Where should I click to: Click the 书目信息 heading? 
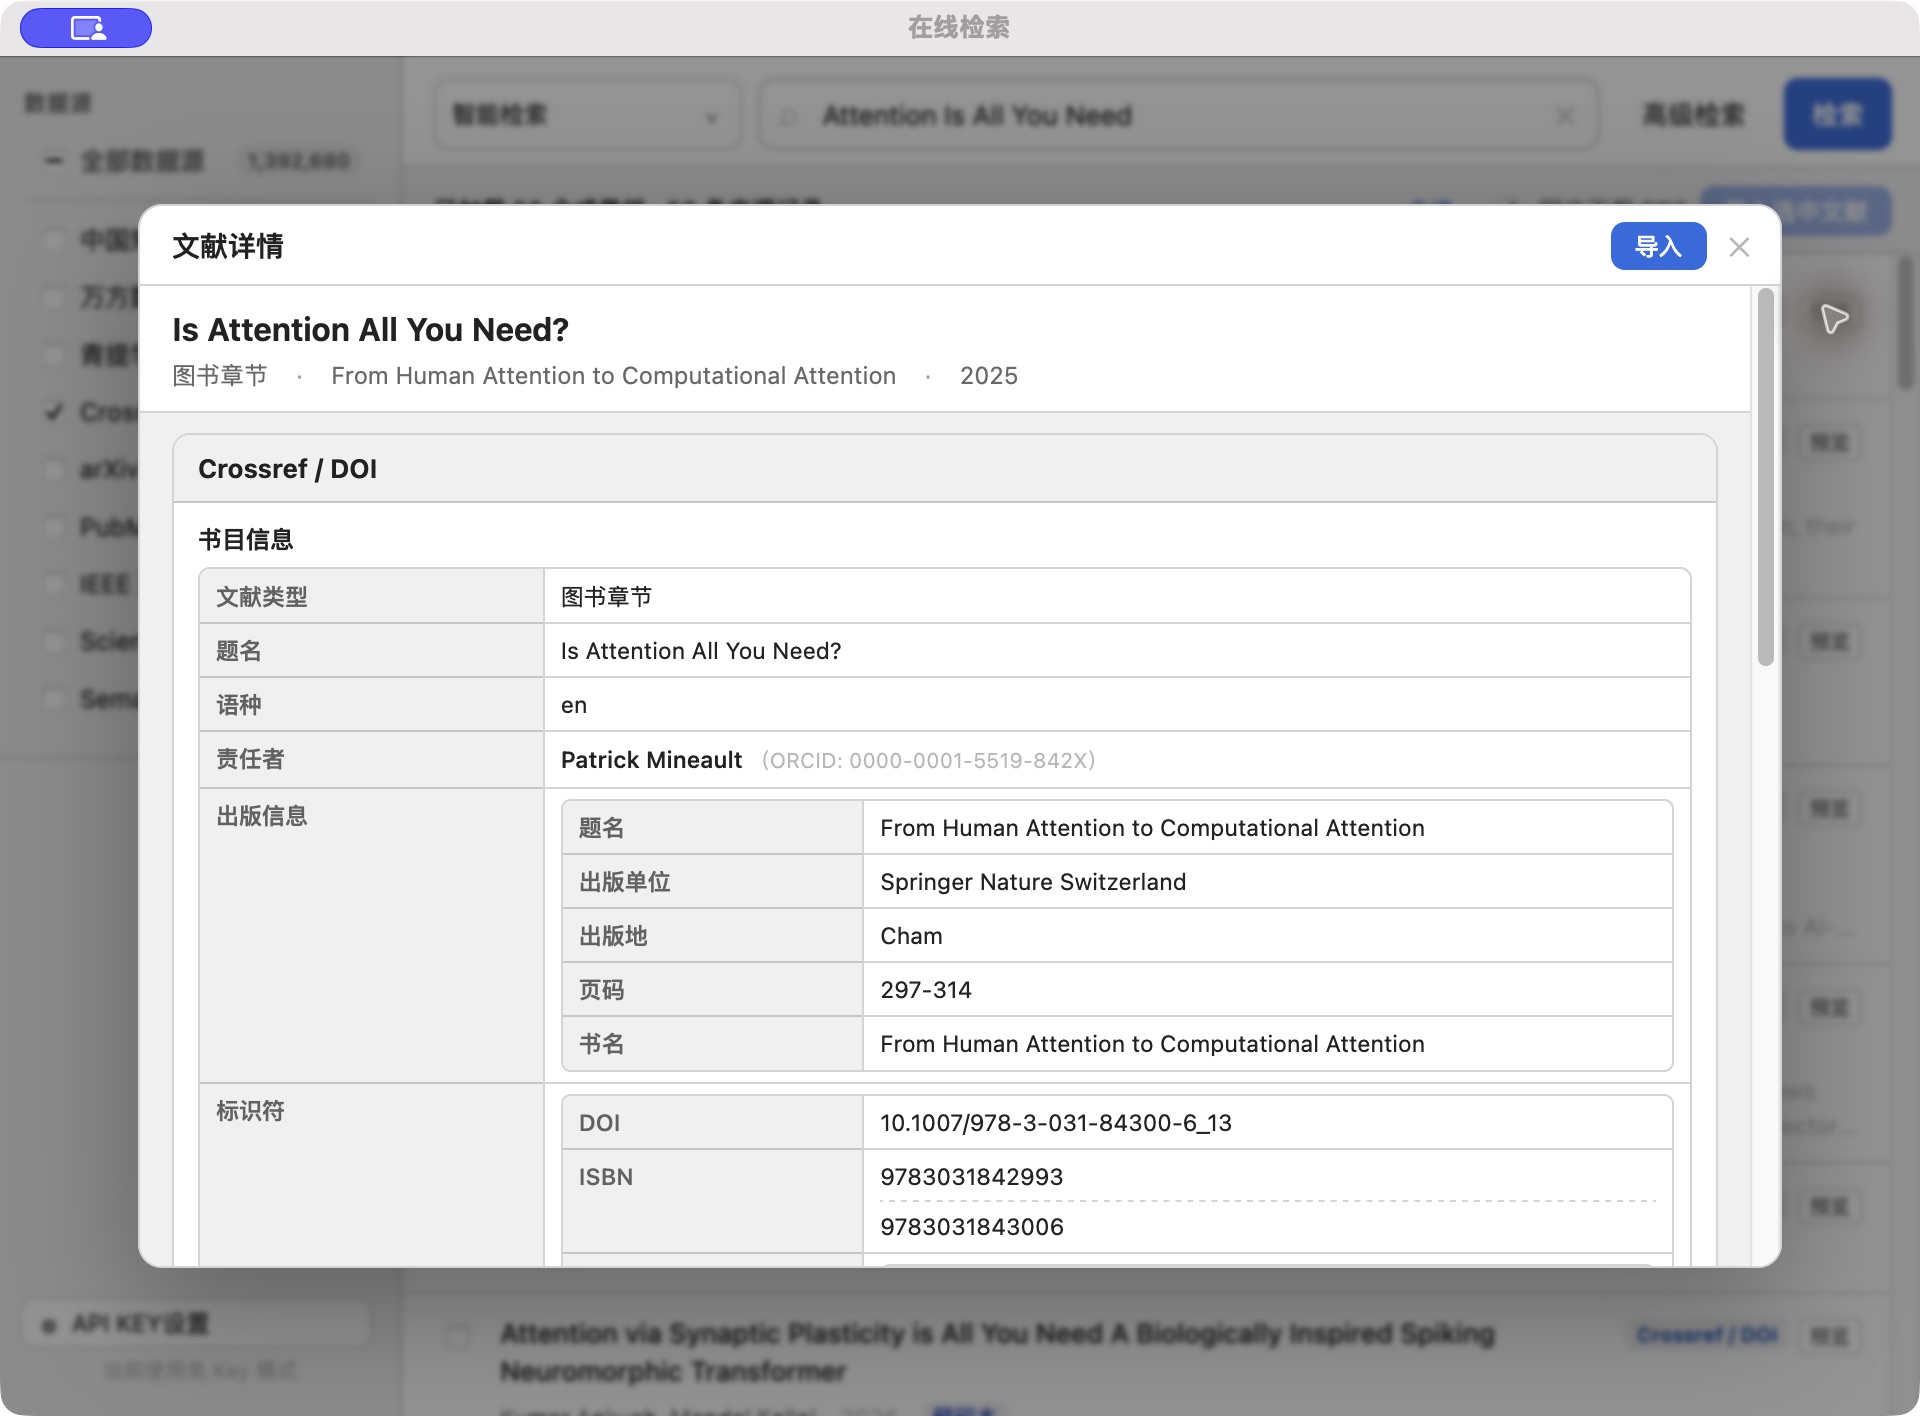coord(245,540)
